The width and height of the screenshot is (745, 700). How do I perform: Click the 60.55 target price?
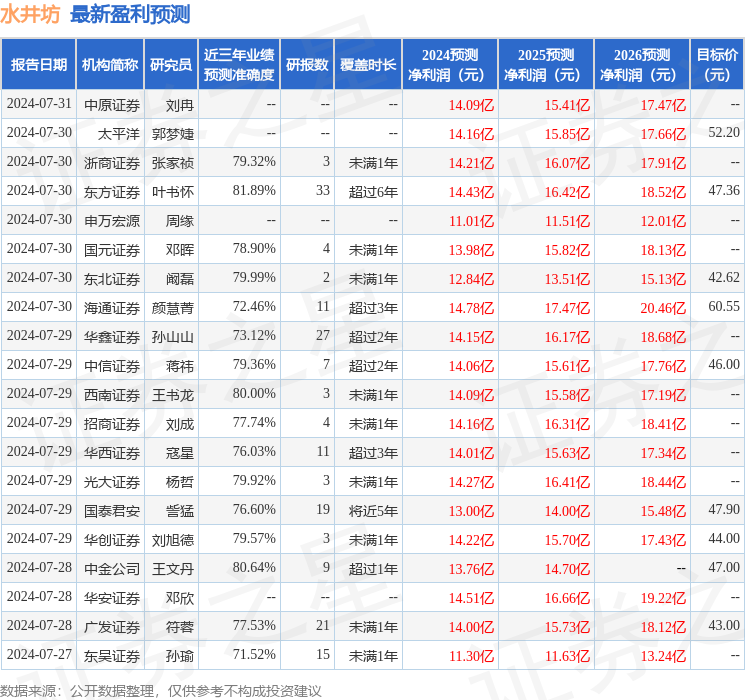point(724,307)
